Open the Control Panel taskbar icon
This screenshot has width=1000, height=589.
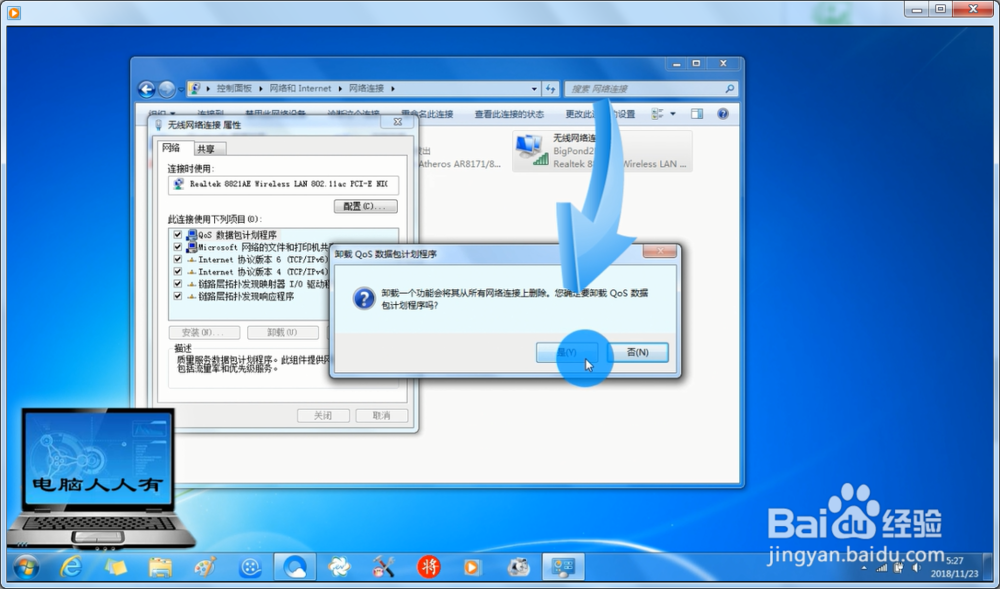click(563, 566)
